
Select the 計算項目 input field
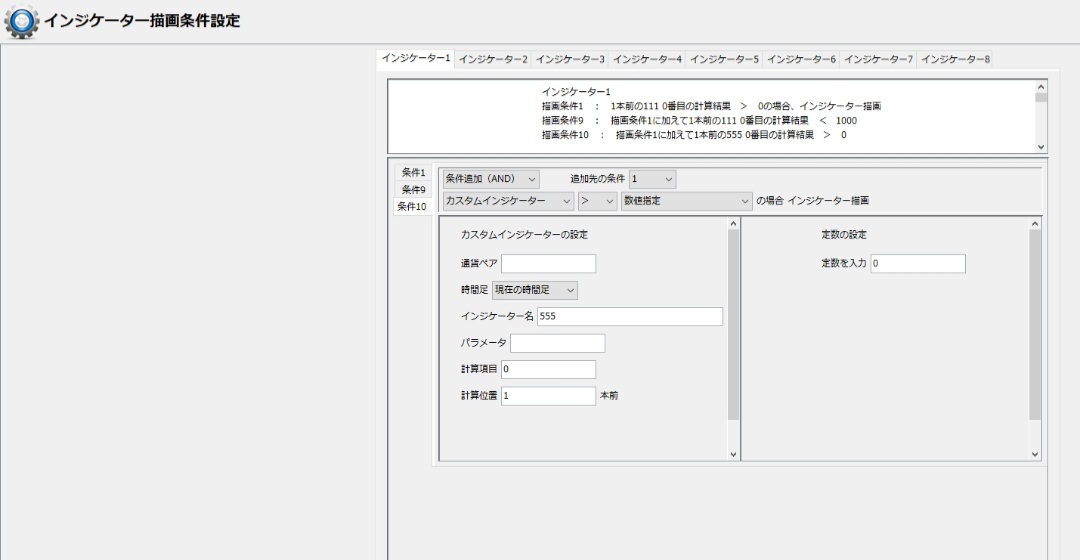coord(548,370)
